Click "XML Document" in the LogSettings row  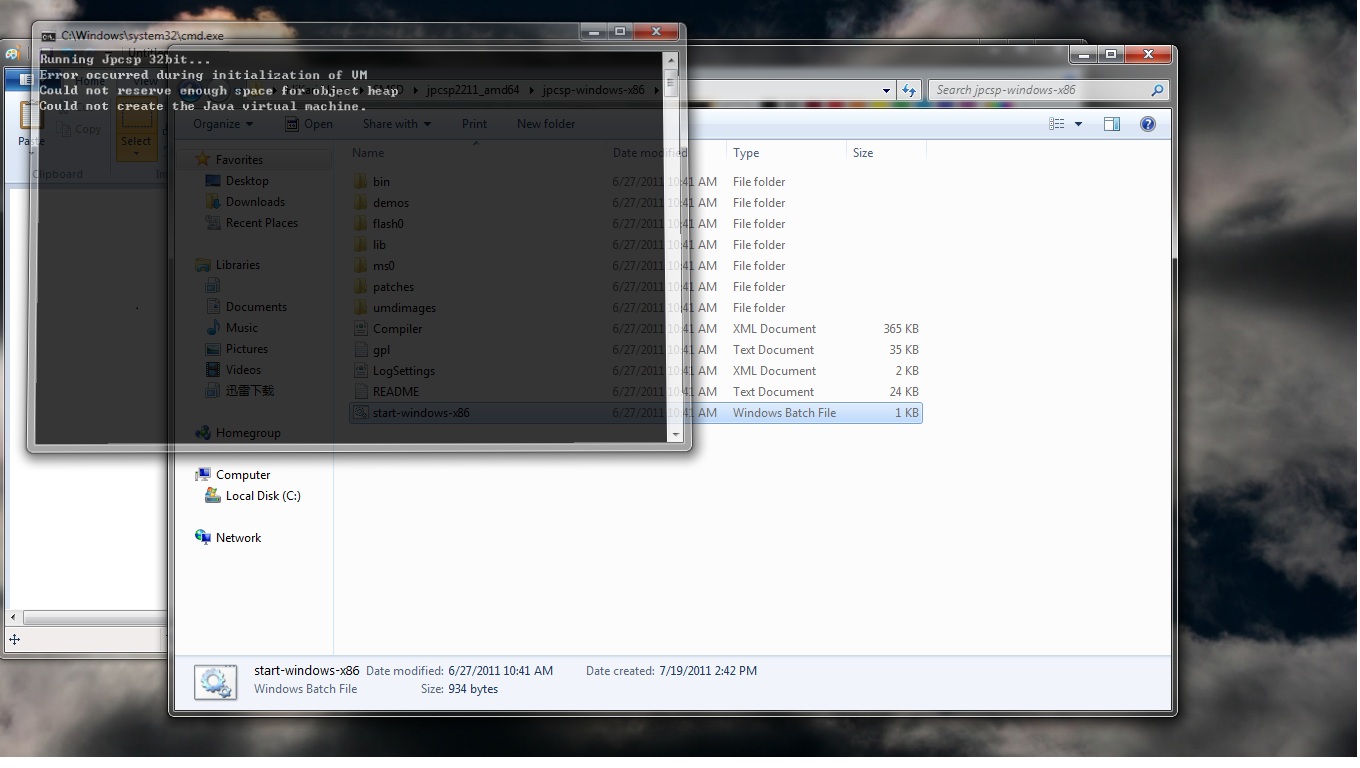tap(774, 371)
